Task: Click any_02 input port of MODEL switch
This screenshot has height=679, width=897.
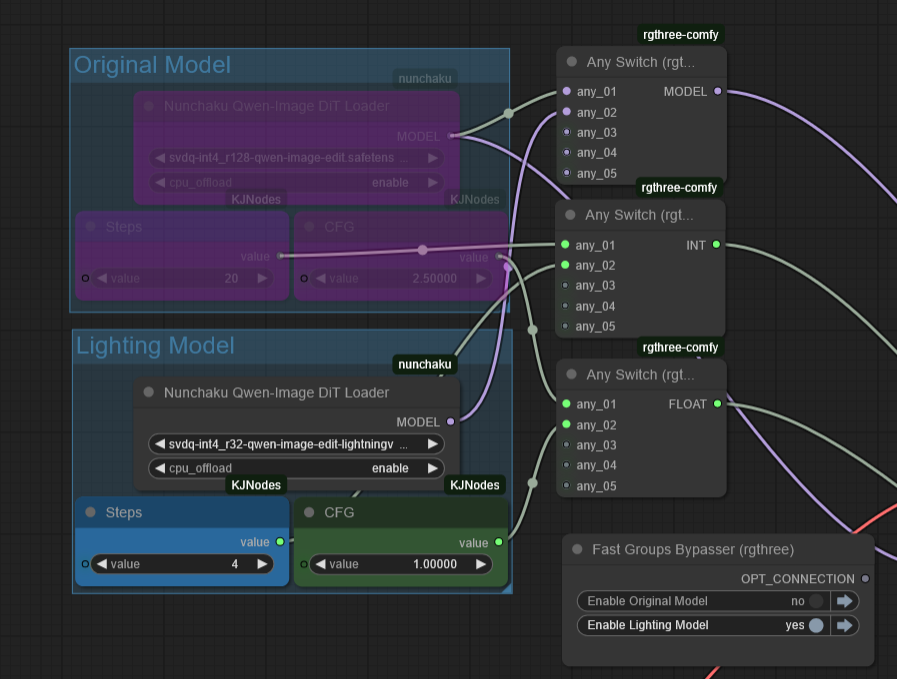Action: 566,112
